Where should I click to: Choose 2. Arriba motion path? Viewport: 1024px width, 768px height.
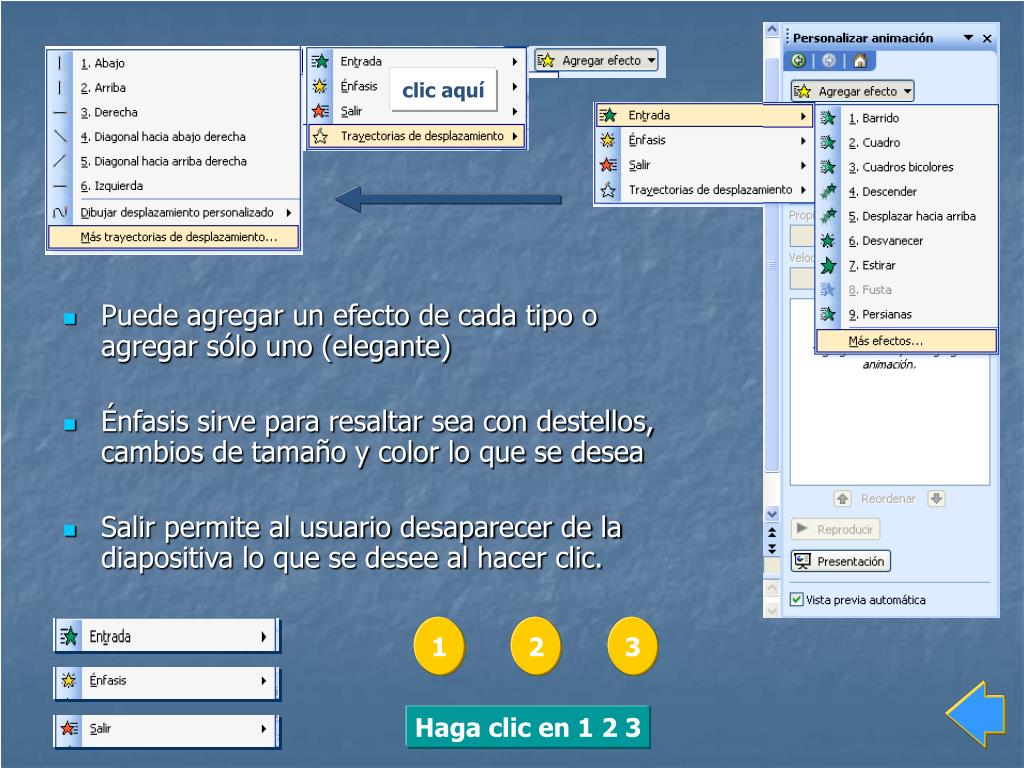click(103, 88)
